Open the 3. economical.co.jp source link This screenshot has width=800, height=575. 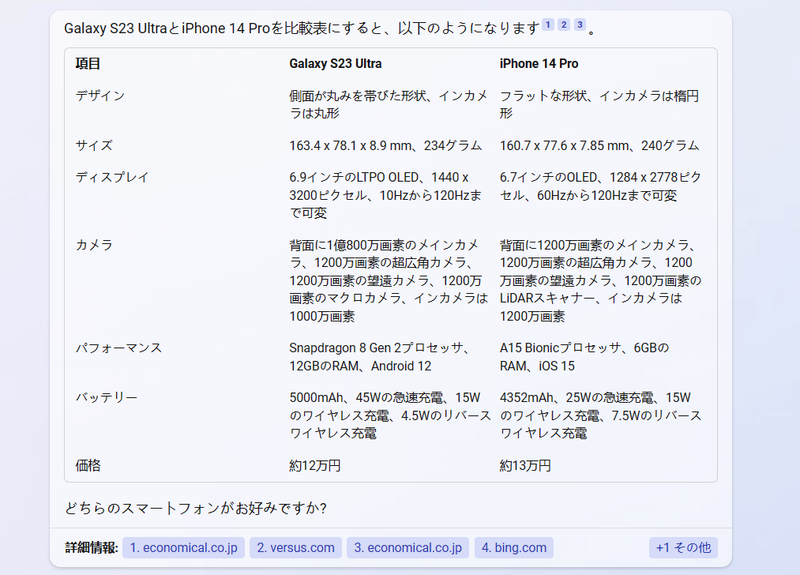pos(408,547)
